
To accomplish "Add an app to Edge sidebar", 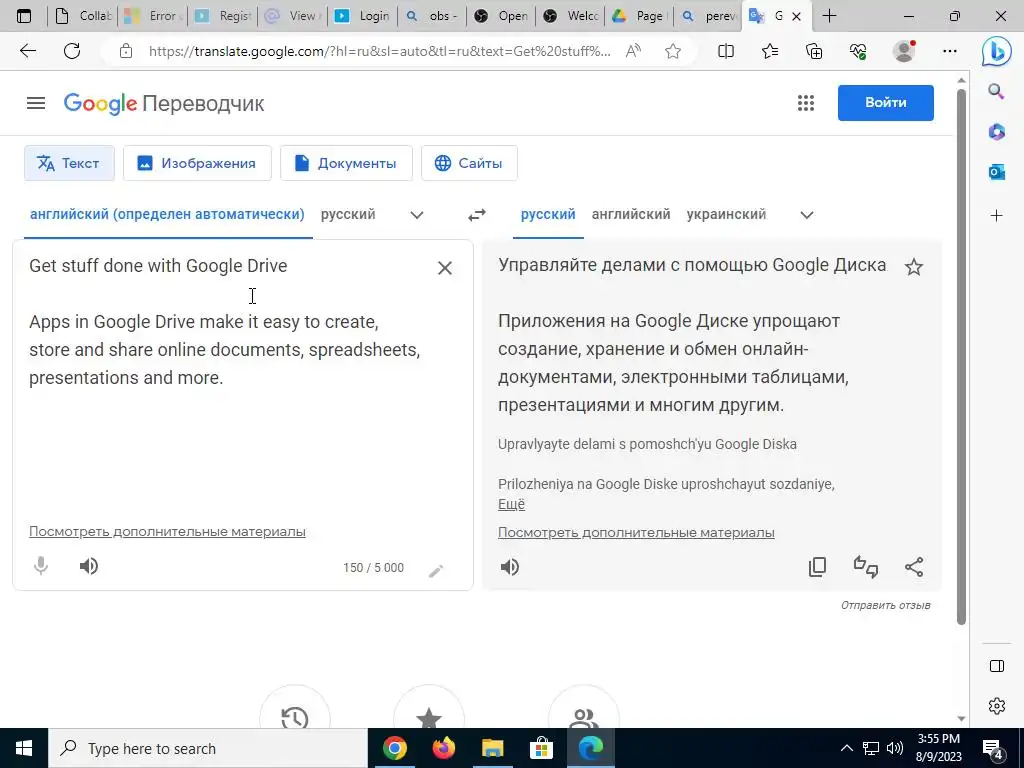I will point(996,216).
